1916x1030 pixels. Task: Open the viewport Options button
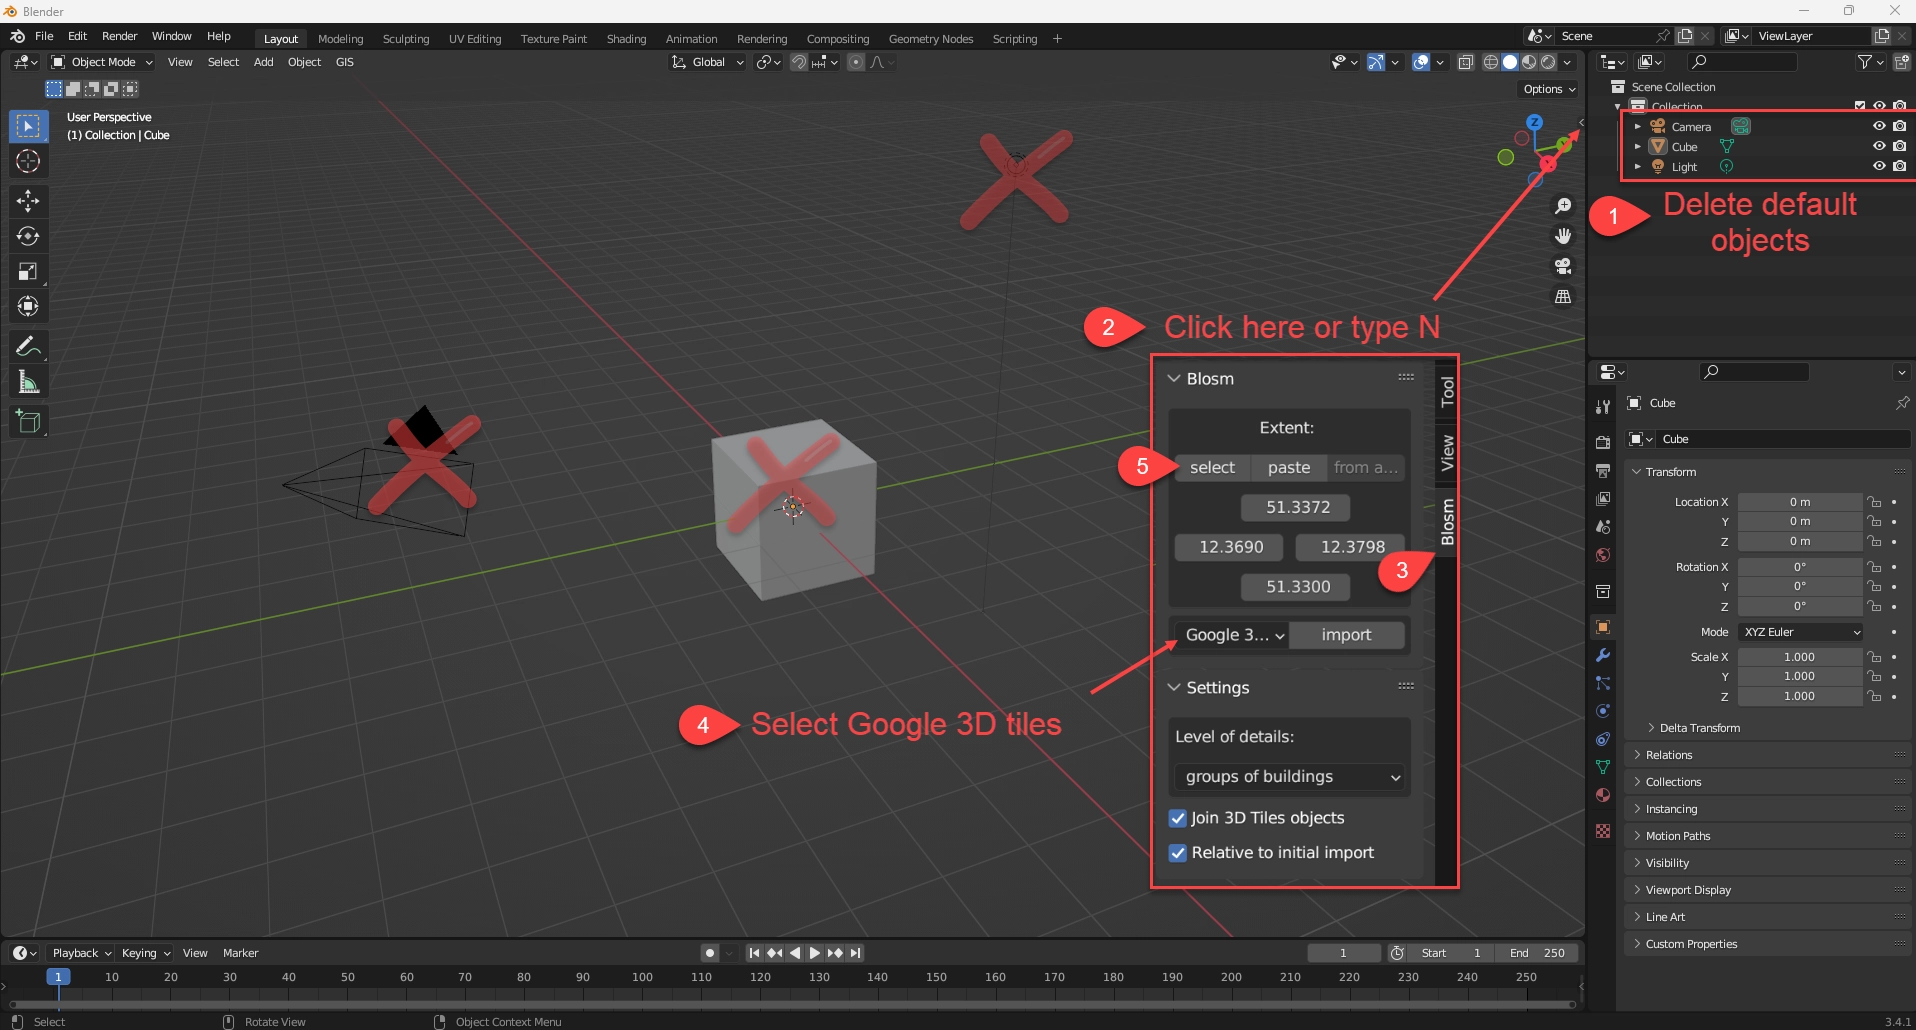(x=1549, y=89)
